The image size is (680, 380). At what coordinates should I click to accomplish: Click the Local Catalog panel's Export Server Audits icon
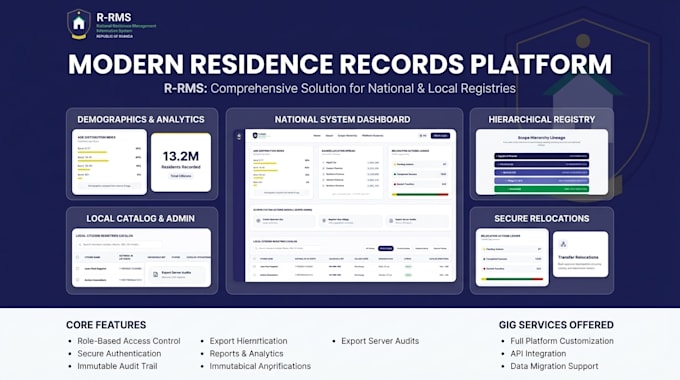tap(155, 274)
